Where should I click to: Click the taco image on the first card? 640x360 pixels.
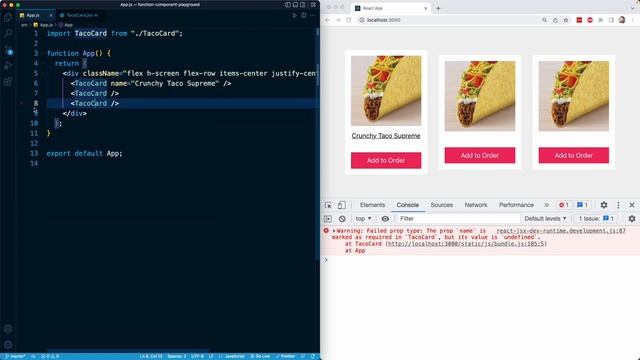pos(386,91)
